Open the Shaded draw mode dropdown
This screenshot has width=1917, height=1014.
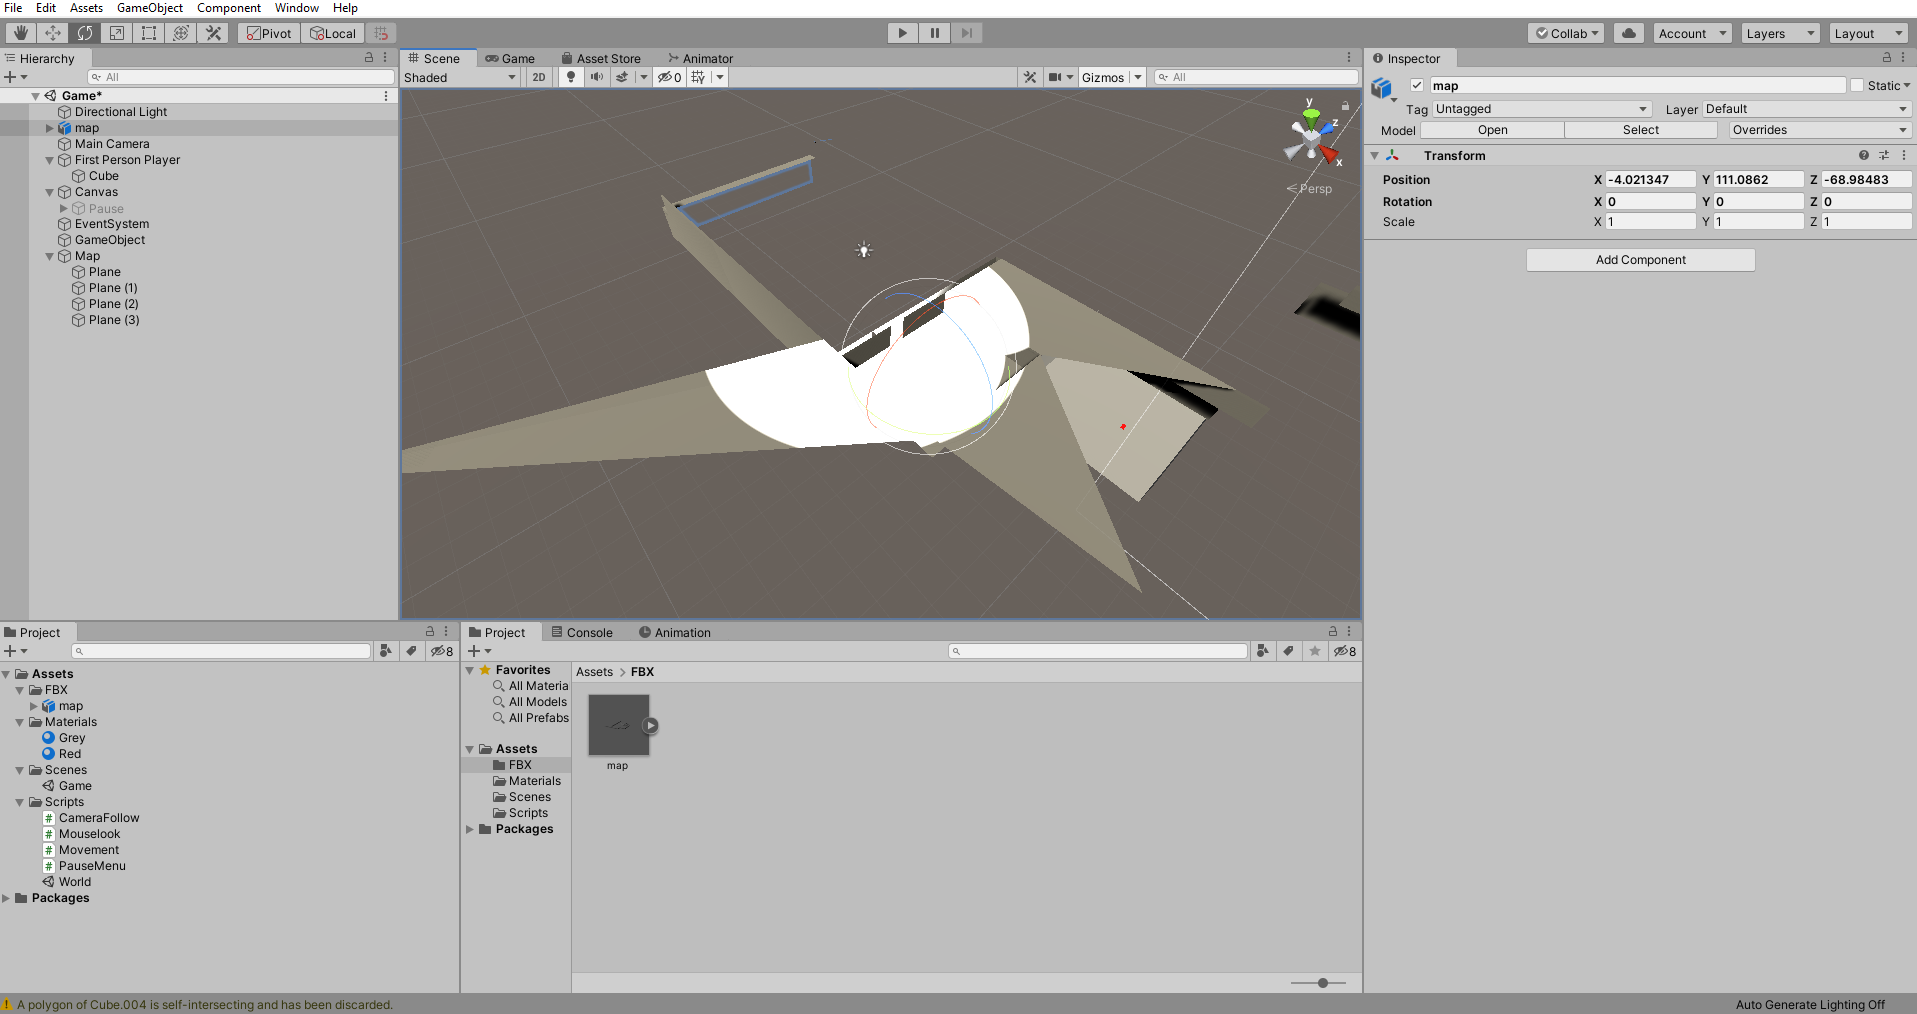460,77
